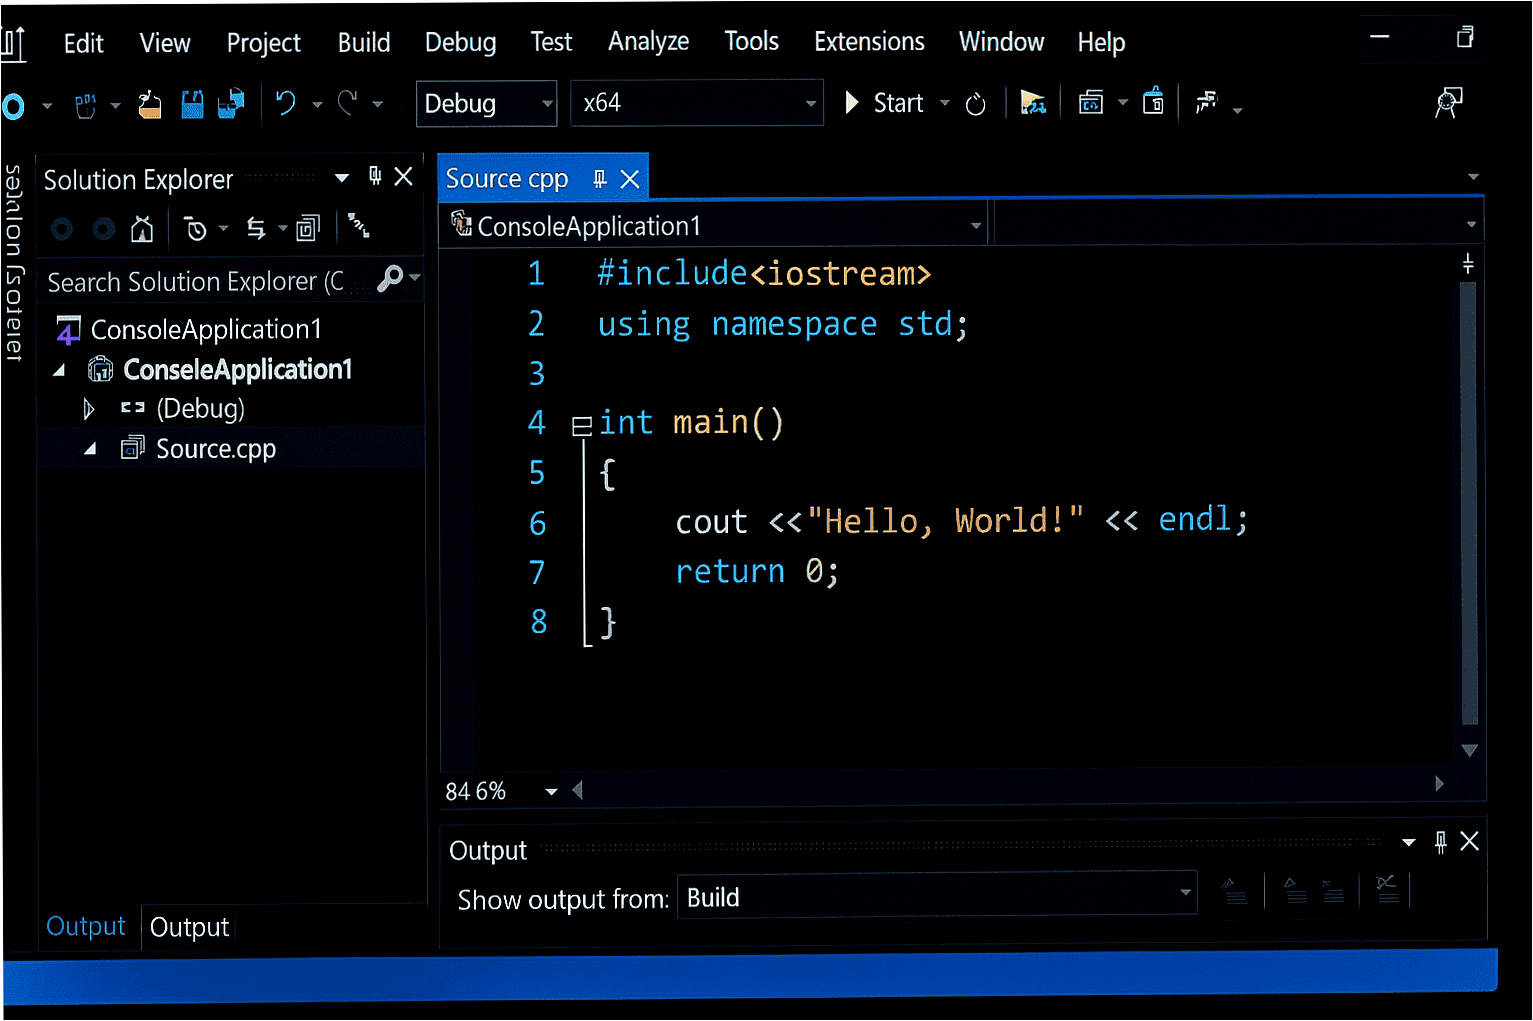This screenshot has height=1021, width=1533.
Task: Toggle pin on Solution Explorer panel
Action: pos(375,176)
